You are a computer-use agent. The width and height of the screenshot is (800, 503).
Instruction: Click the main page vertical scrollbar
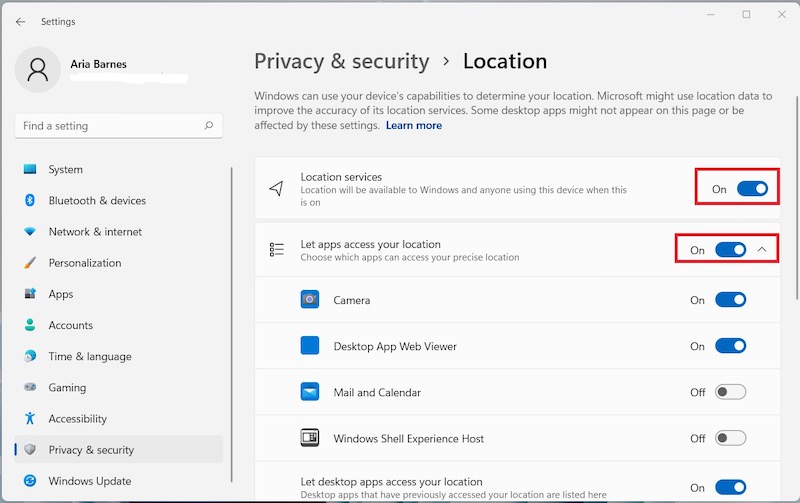(797, 197)
